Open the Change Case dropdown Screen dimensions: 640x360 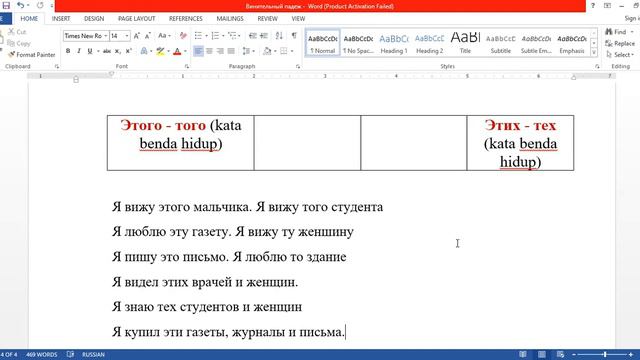tap(164, 36)
